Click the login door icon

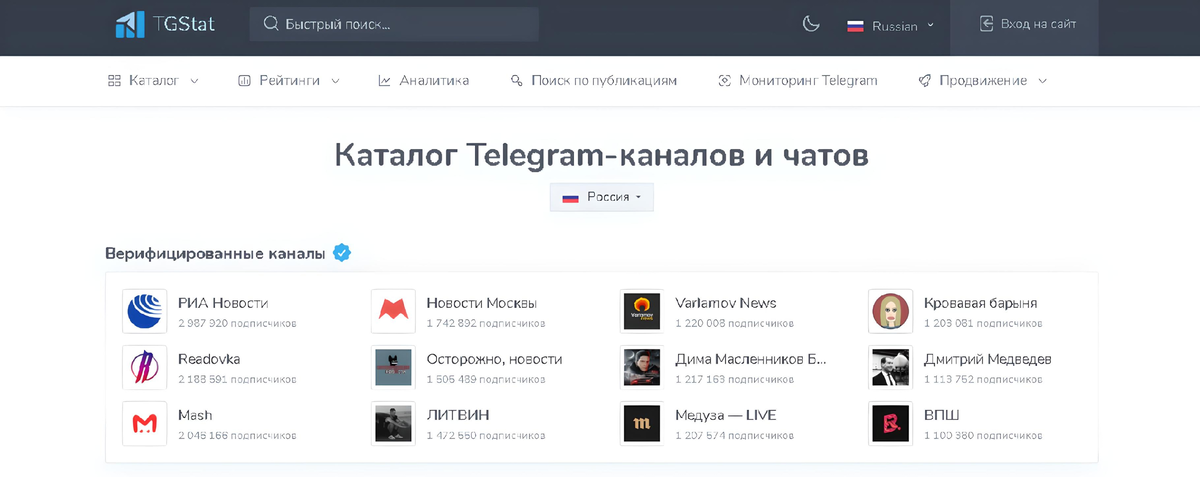pos(987,24)
